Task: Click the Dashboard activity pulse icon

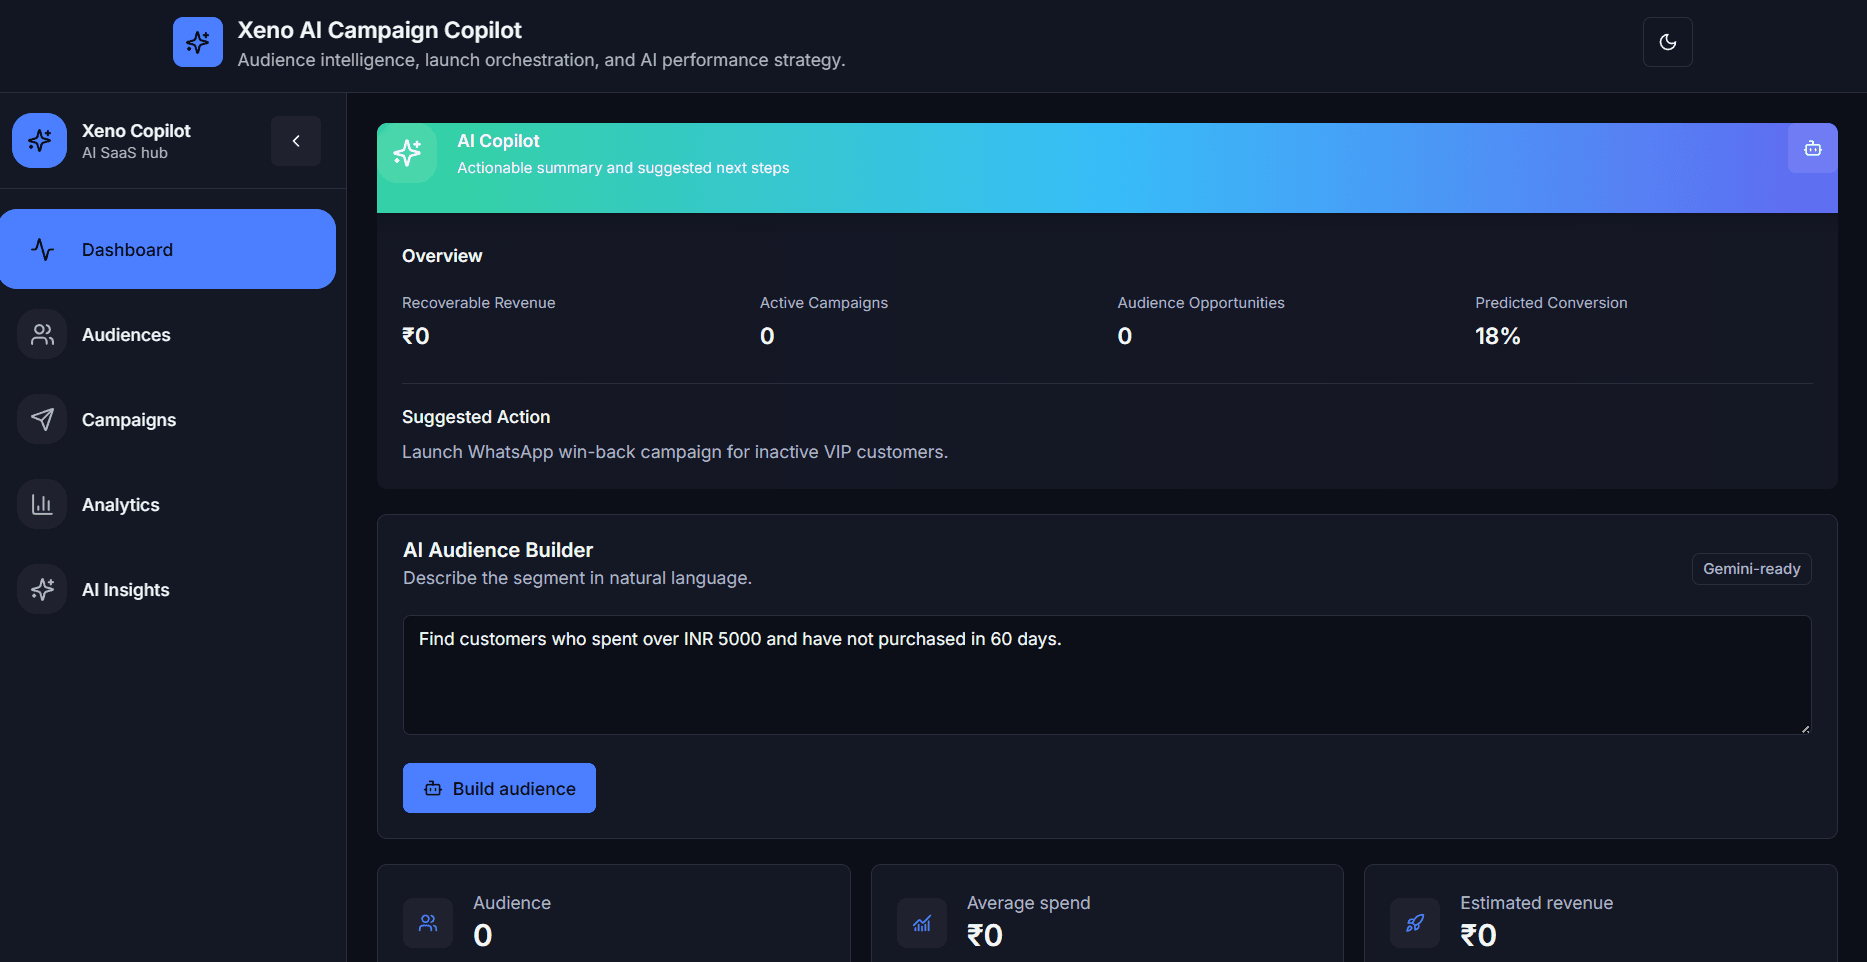Action: pyautogui.click(x=42, y=249)
